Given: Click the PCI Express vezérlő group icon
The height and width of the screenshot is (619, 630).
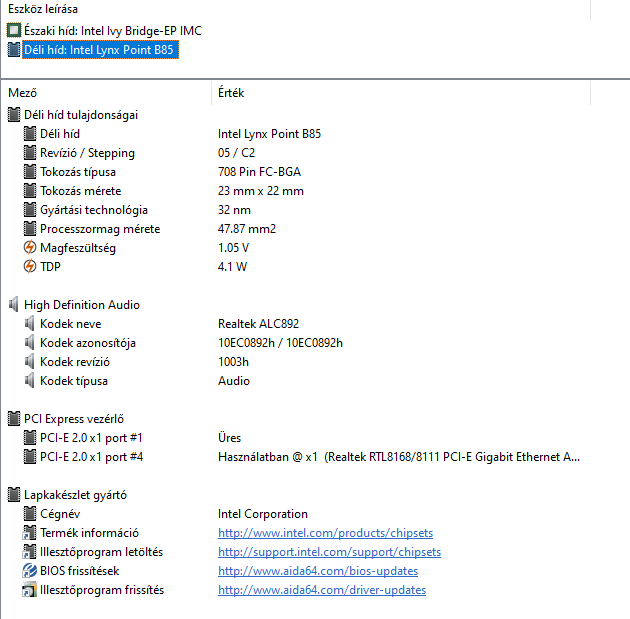Looking at the screenshot, I should (14, 419).
